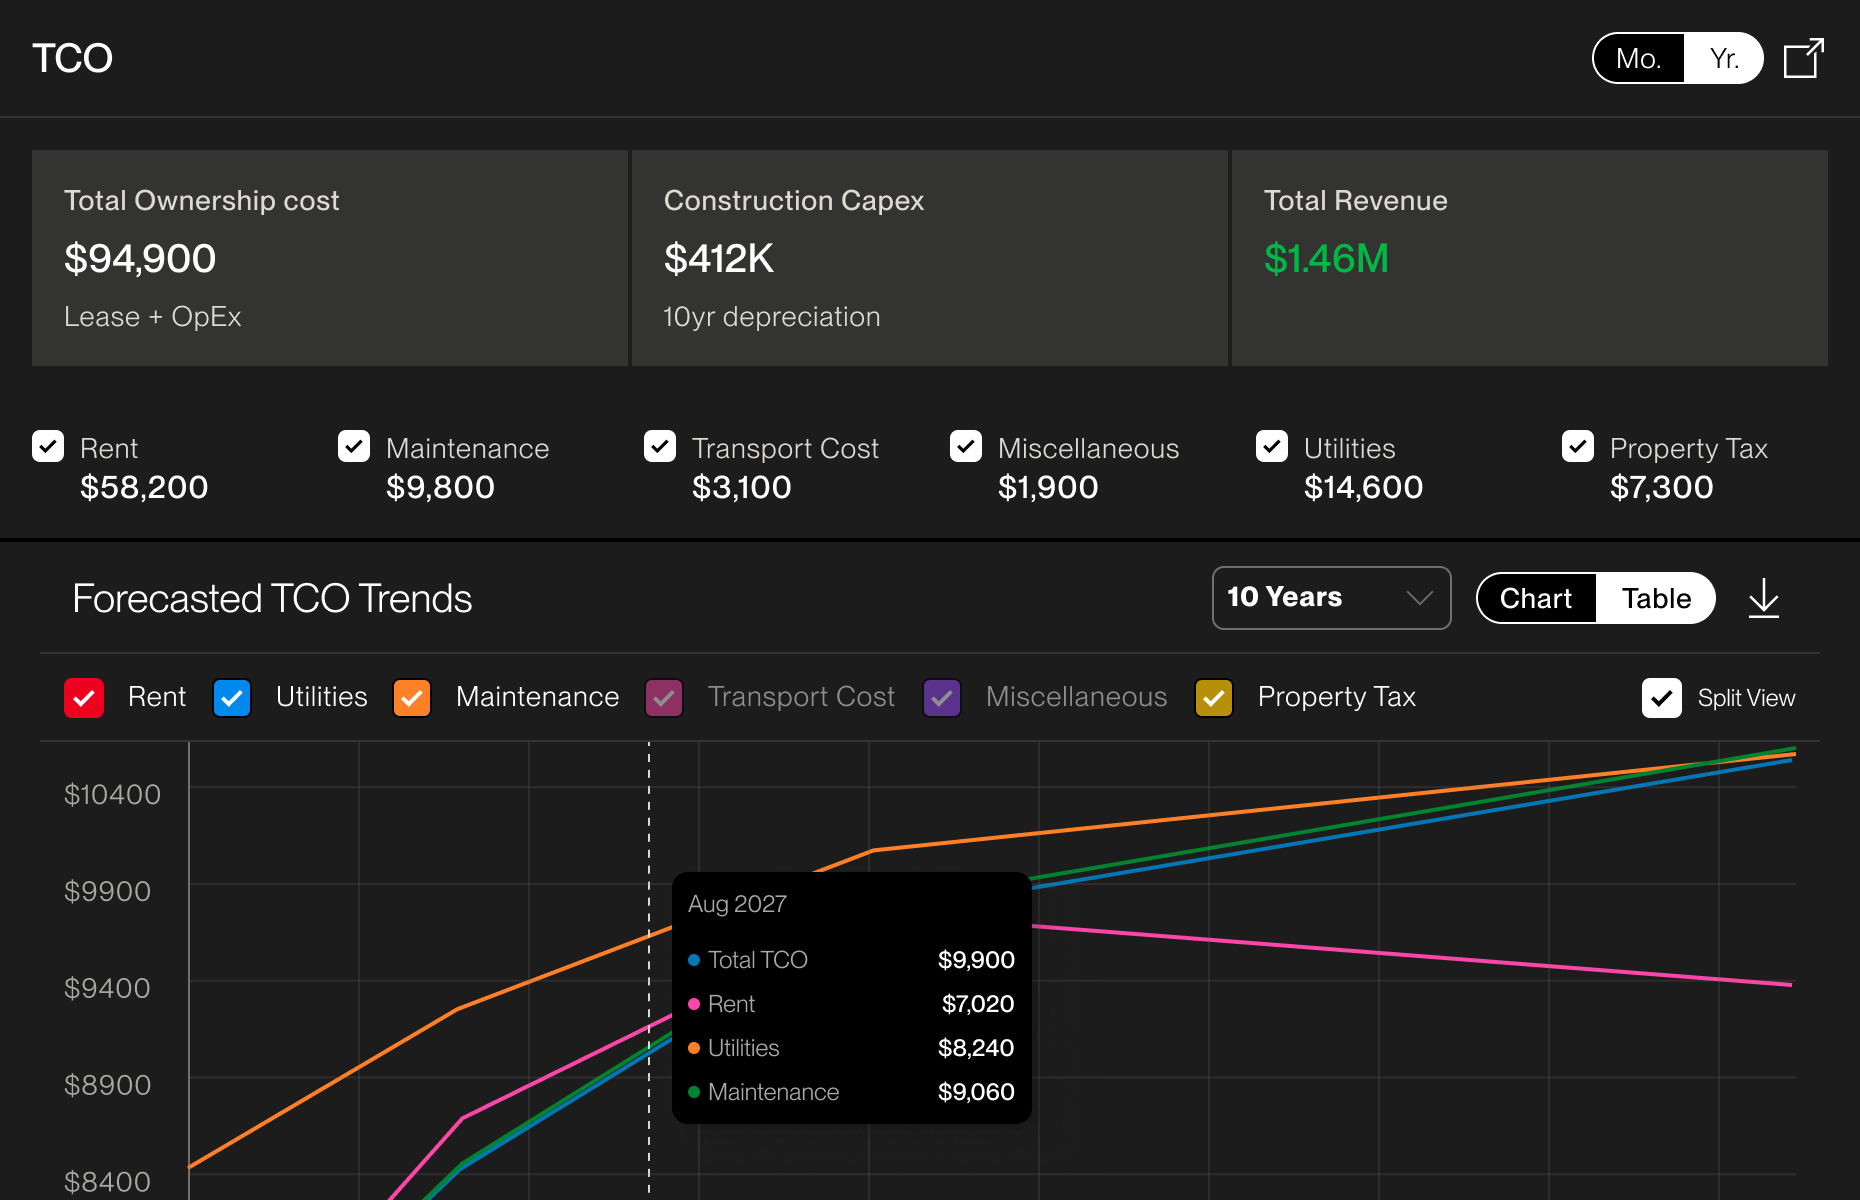Select the Chart view tab

pyautogui.click(x=1536, y=598)
